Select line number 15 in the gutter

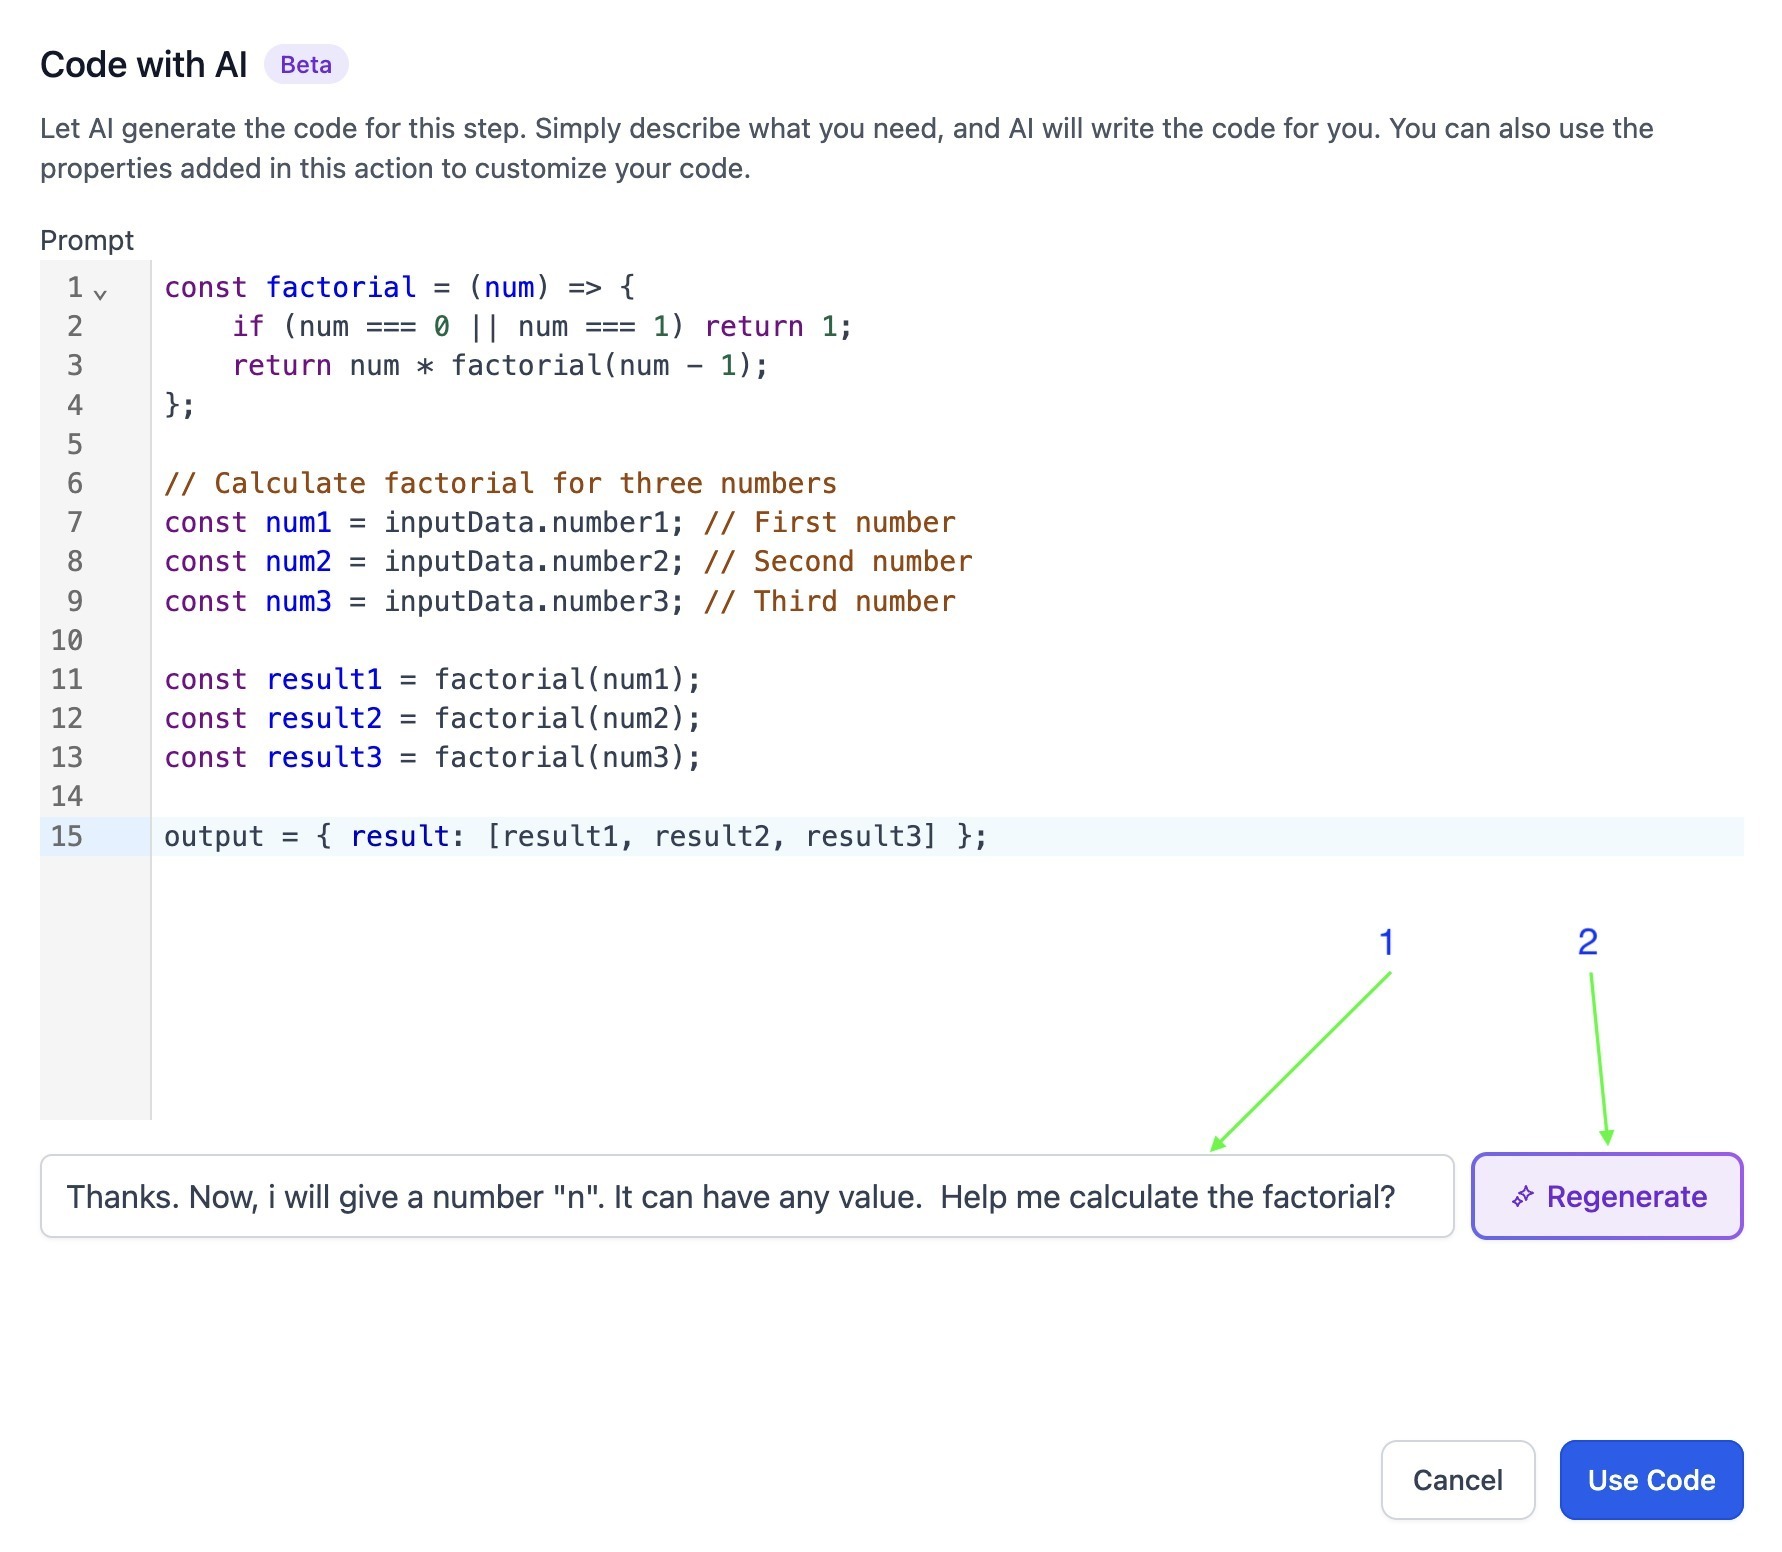point(67,836)
